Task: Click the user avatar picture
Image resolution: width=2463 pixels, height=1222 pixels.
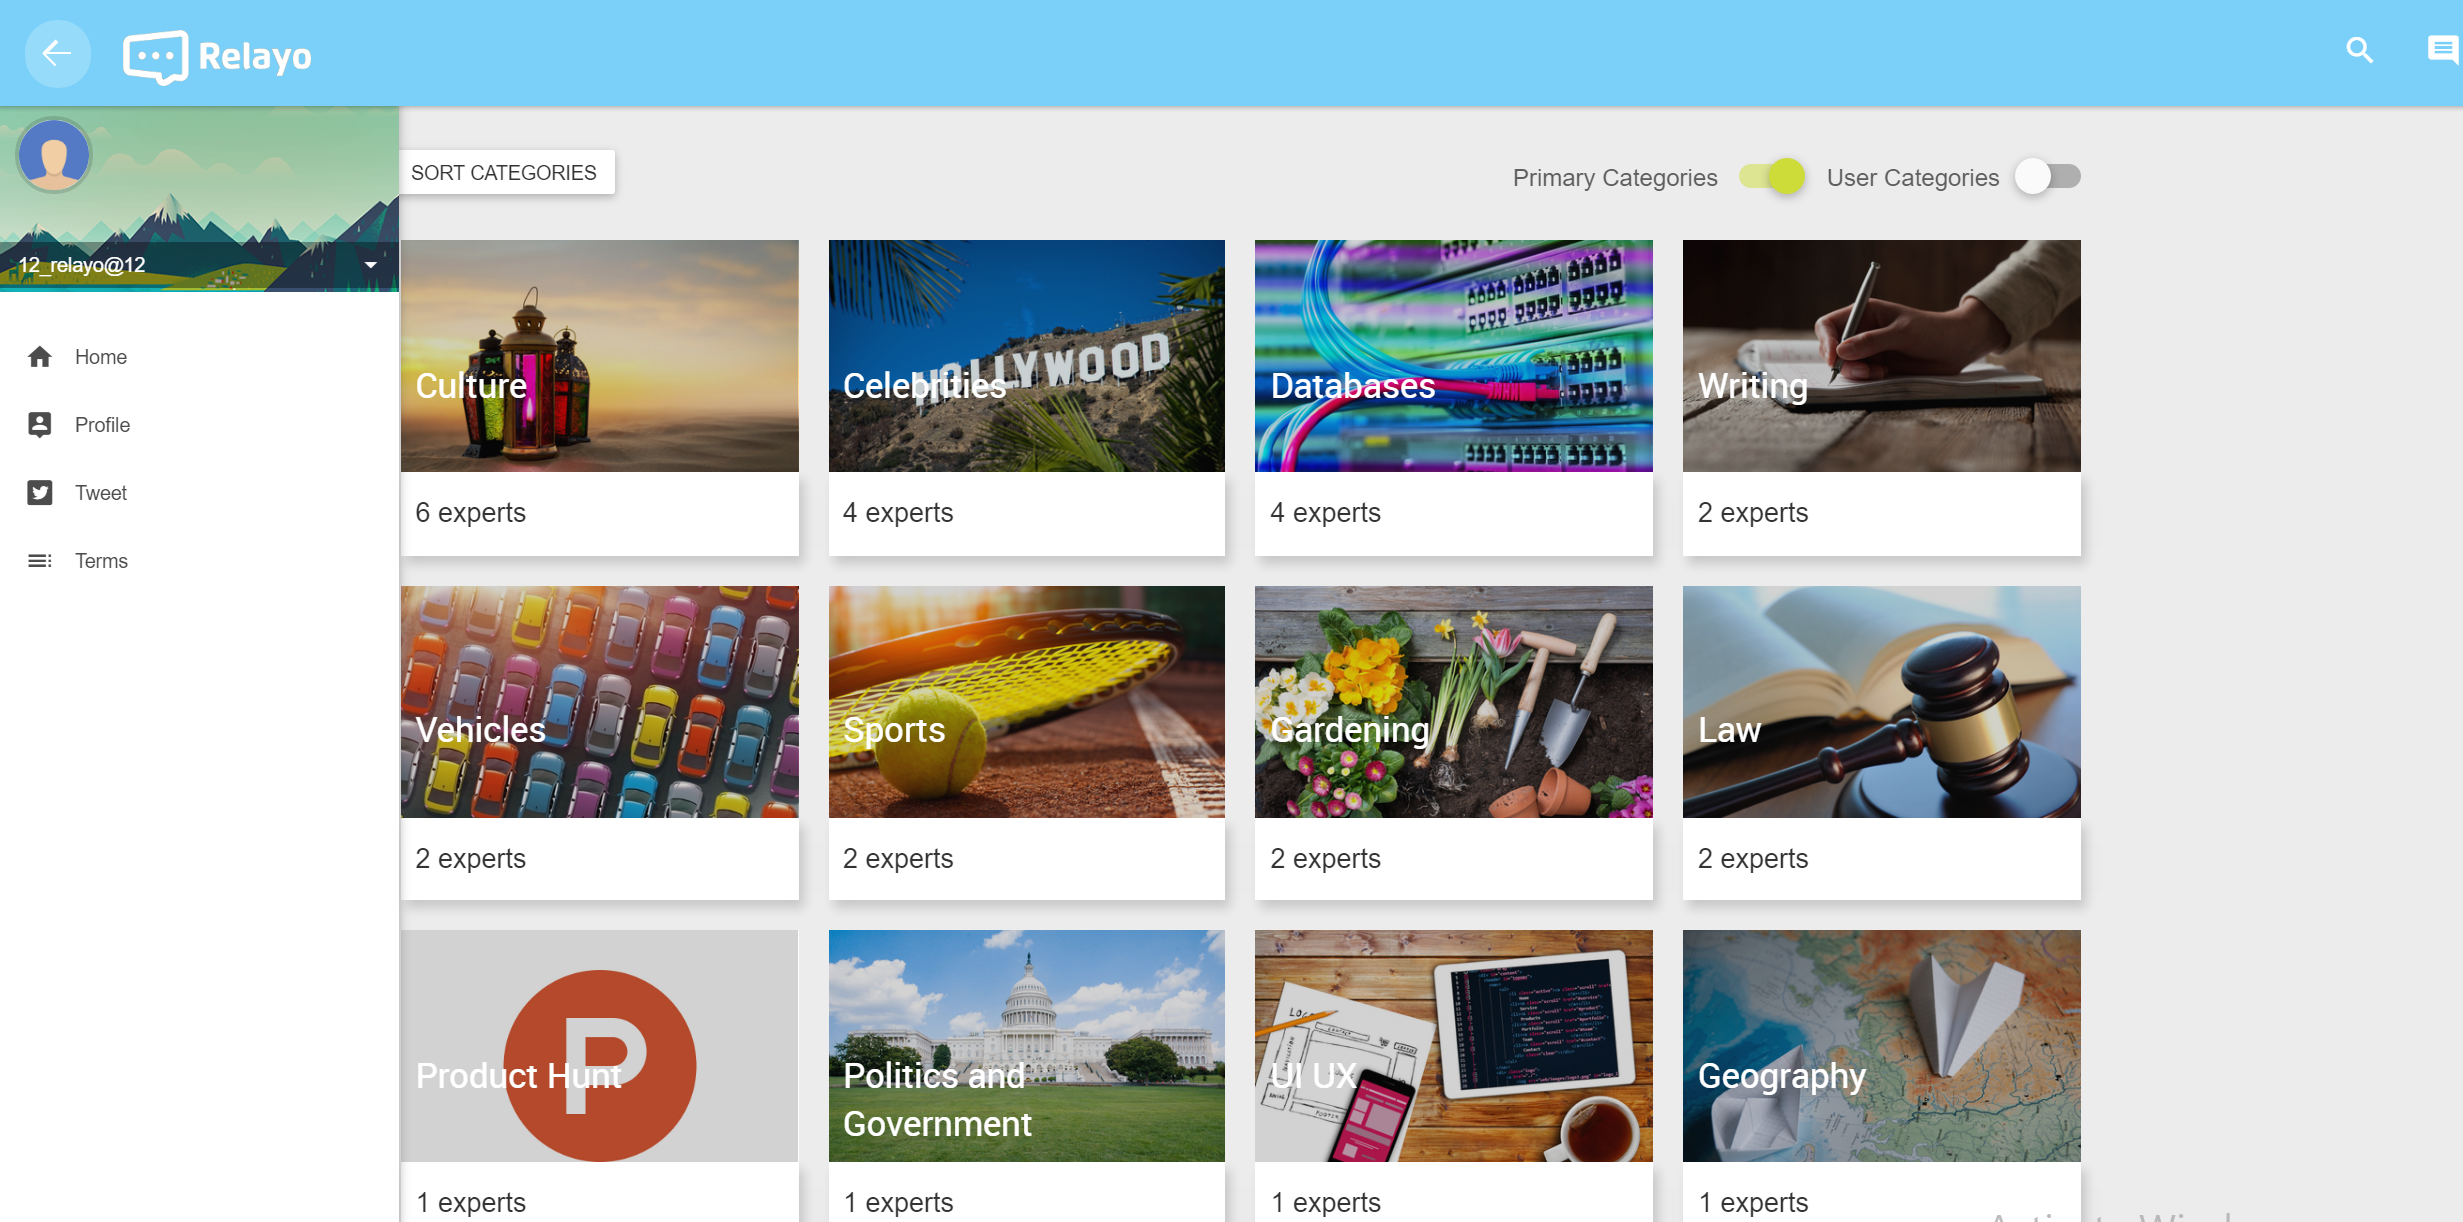Action: (54, 155)
